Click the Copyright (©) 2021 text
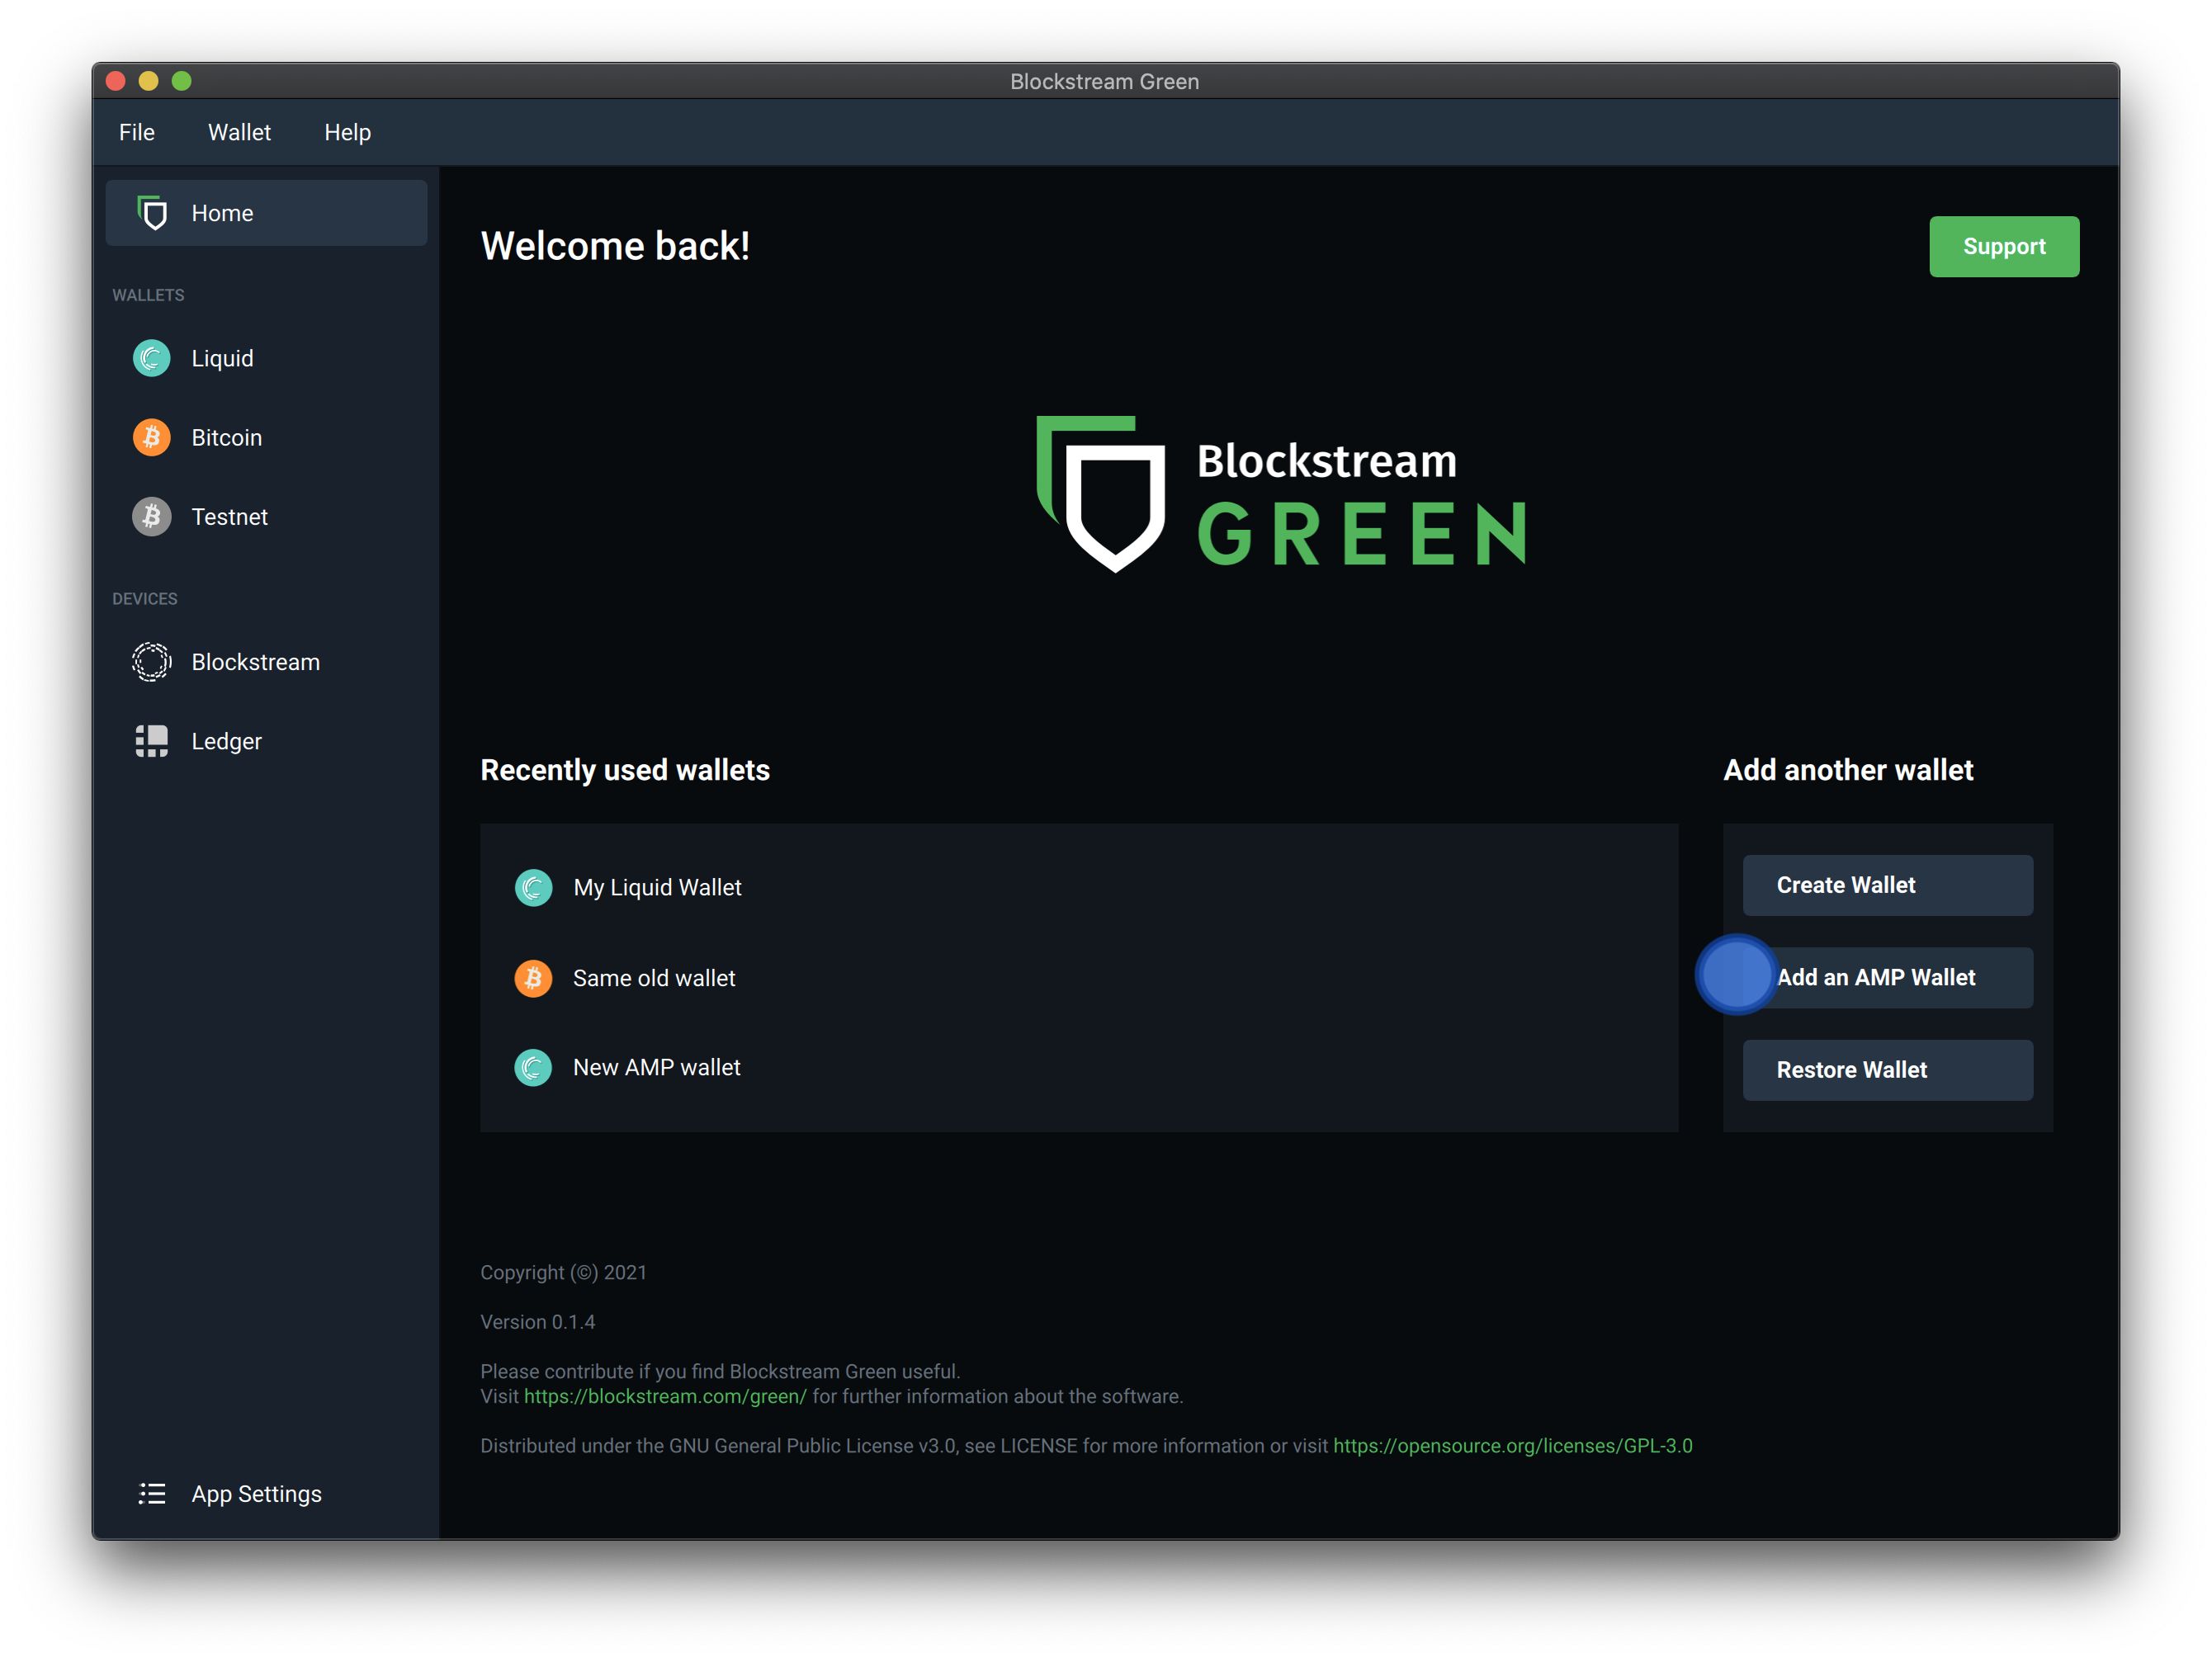Image resolution: width=2212 pixels, height=1662 pixels. pos(563,1272)
